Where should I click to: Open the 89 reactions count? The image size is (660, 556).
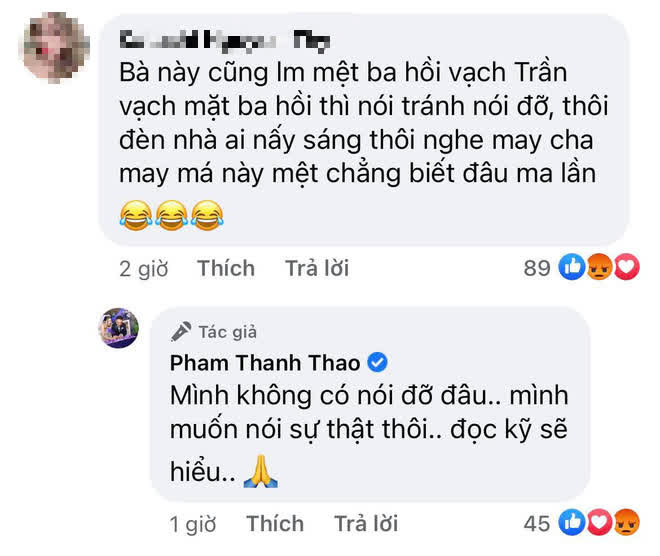(537, 268)
